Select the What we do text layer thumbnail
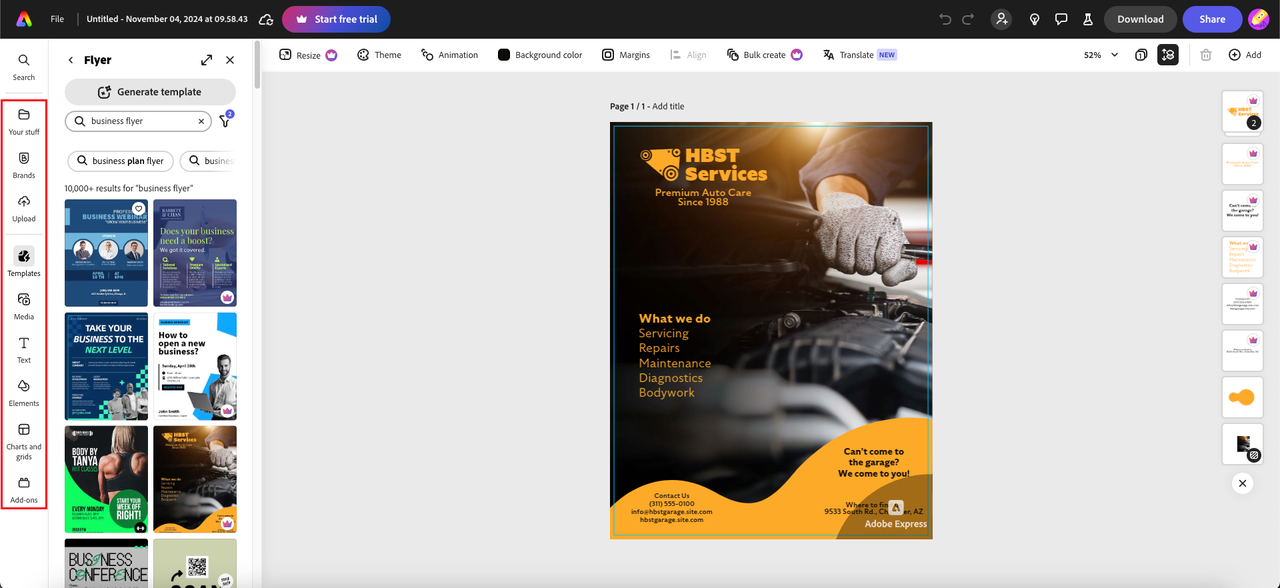1280x588 pixels. 1242,257
